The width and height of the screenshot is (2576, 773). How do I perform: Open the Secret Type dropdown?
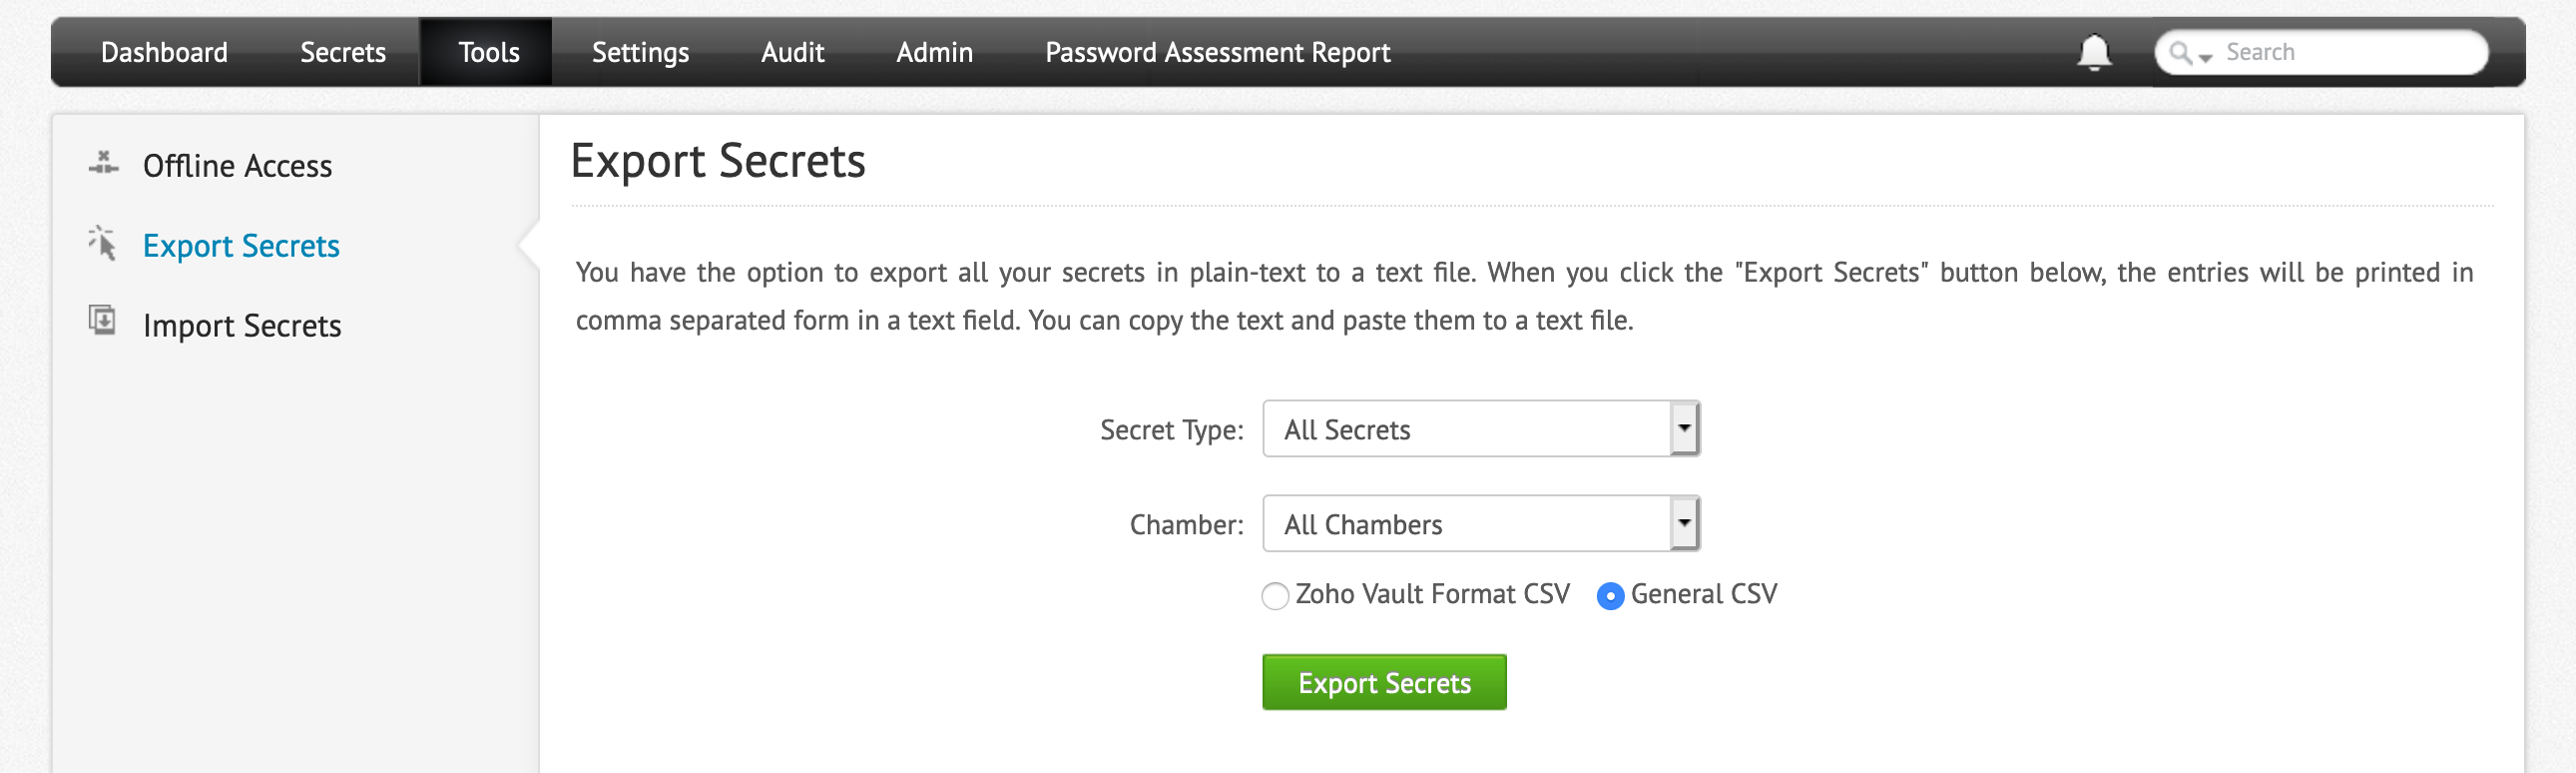pyautogui.click(x=1684, y=429)
